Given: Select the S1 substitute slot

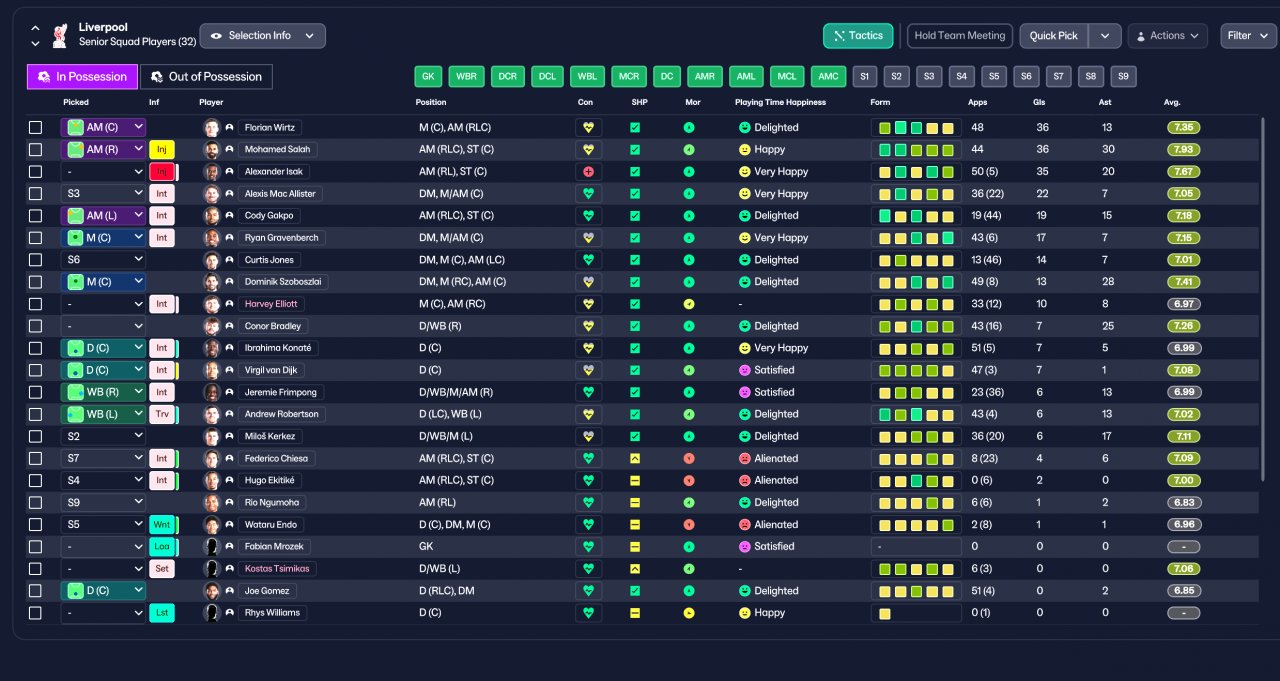Looking at the screenshot, I should pos(865,77).
